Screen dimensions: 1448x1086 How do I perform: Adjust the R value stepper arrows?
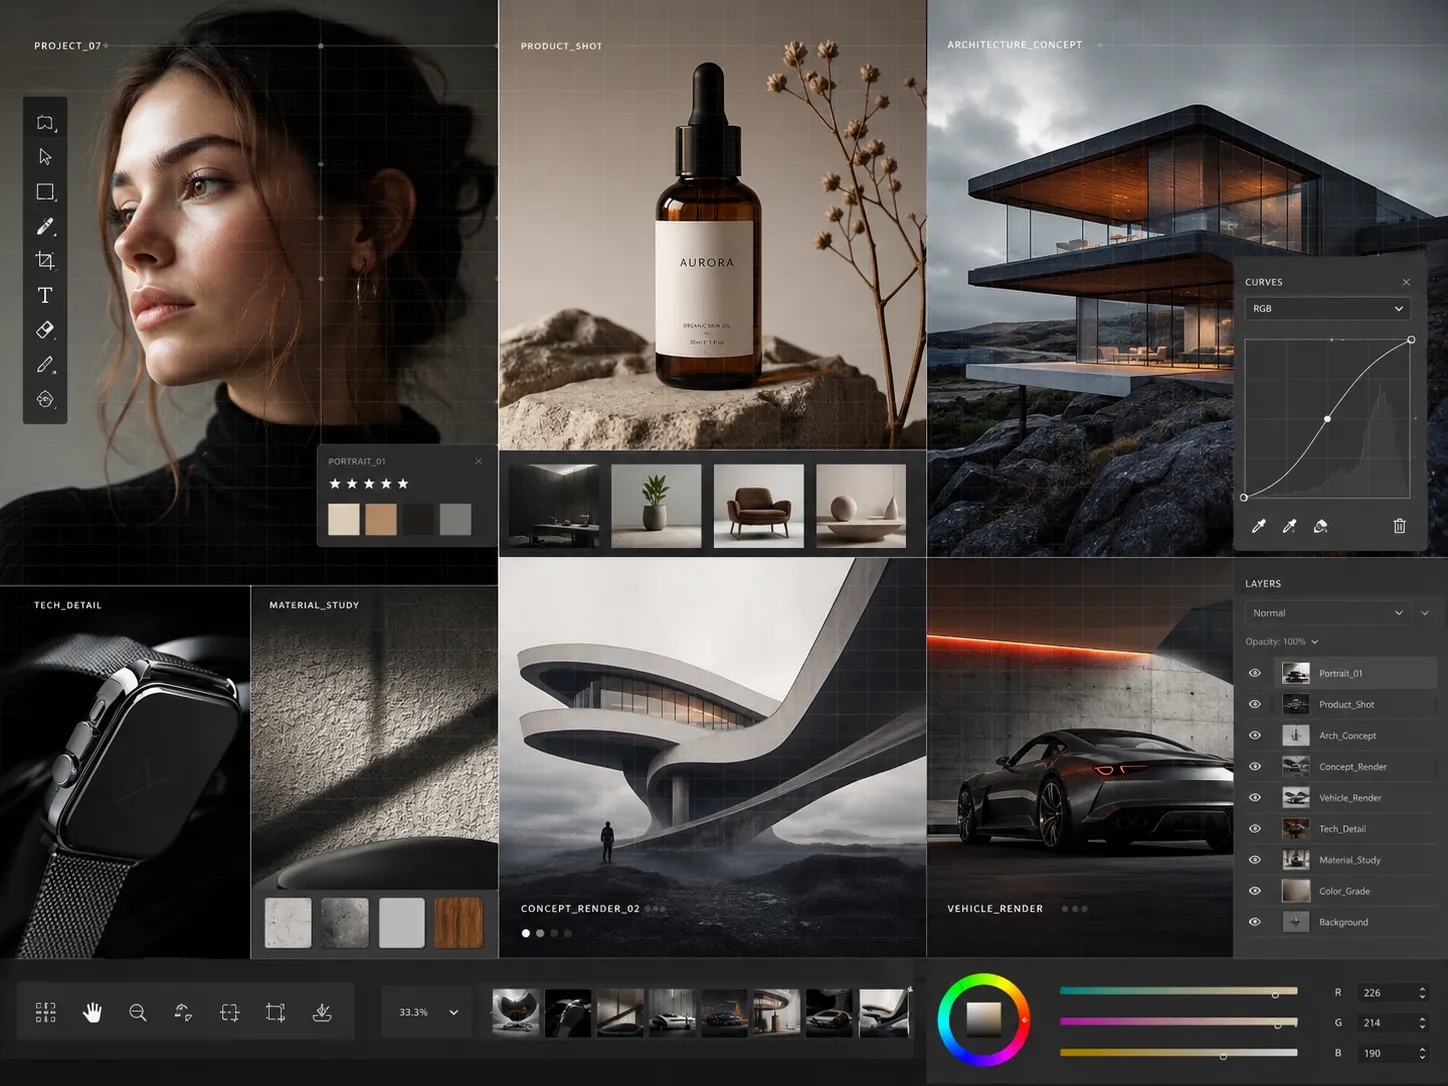click(1422, 992)
